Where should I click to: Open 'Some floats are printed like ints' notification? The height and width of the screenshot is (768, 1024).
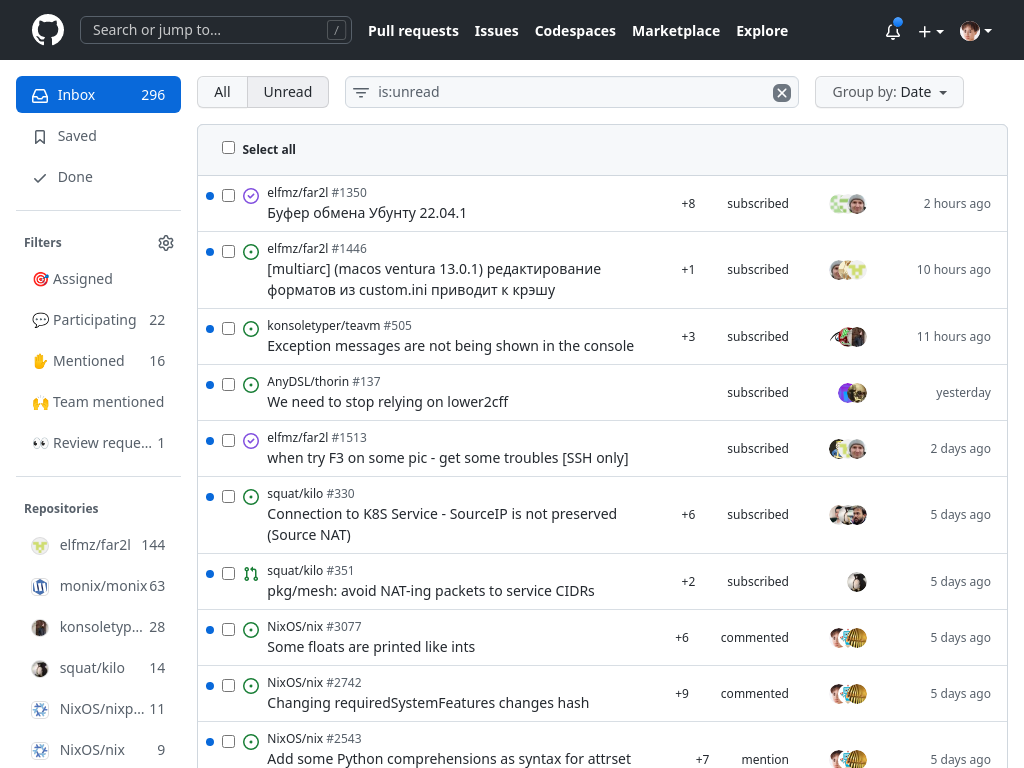pos(371,647)
